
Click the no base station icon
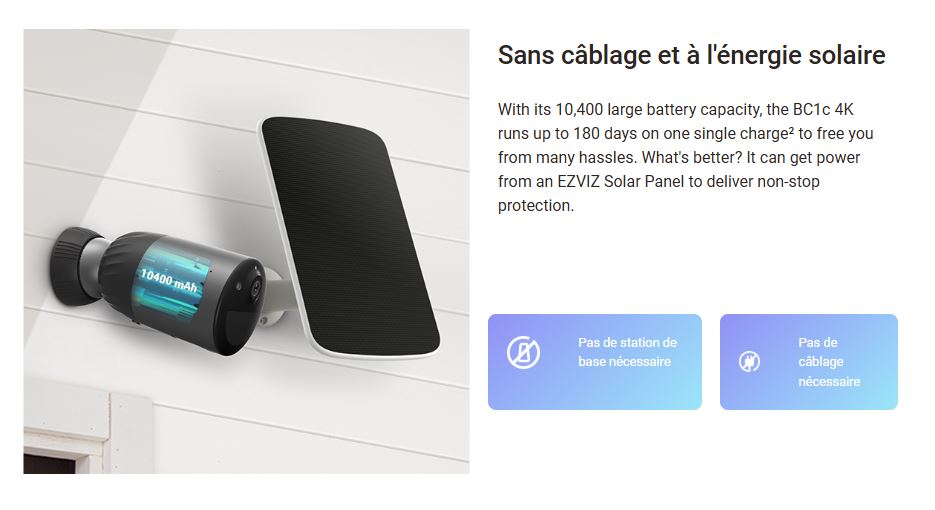pos(523,352)
